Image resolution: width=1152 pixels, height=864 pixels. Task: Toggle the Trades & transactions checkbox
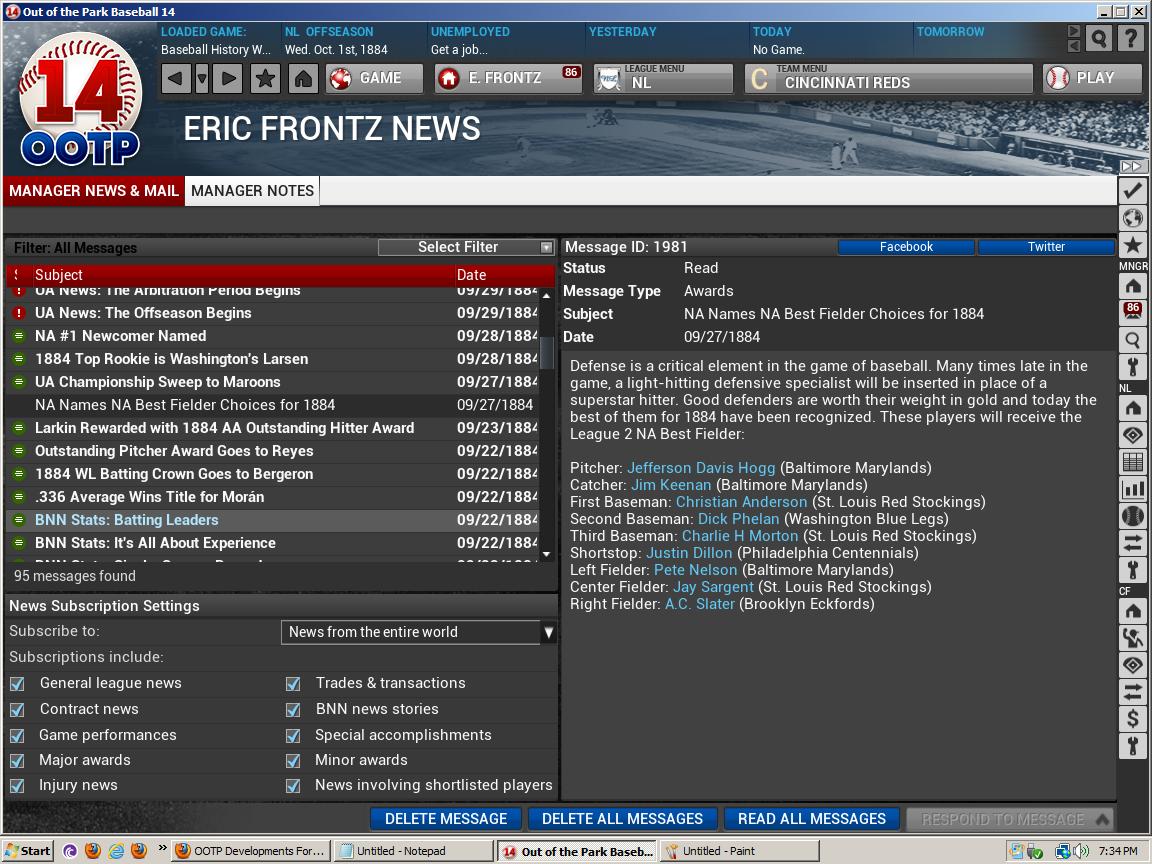(293, 684)
